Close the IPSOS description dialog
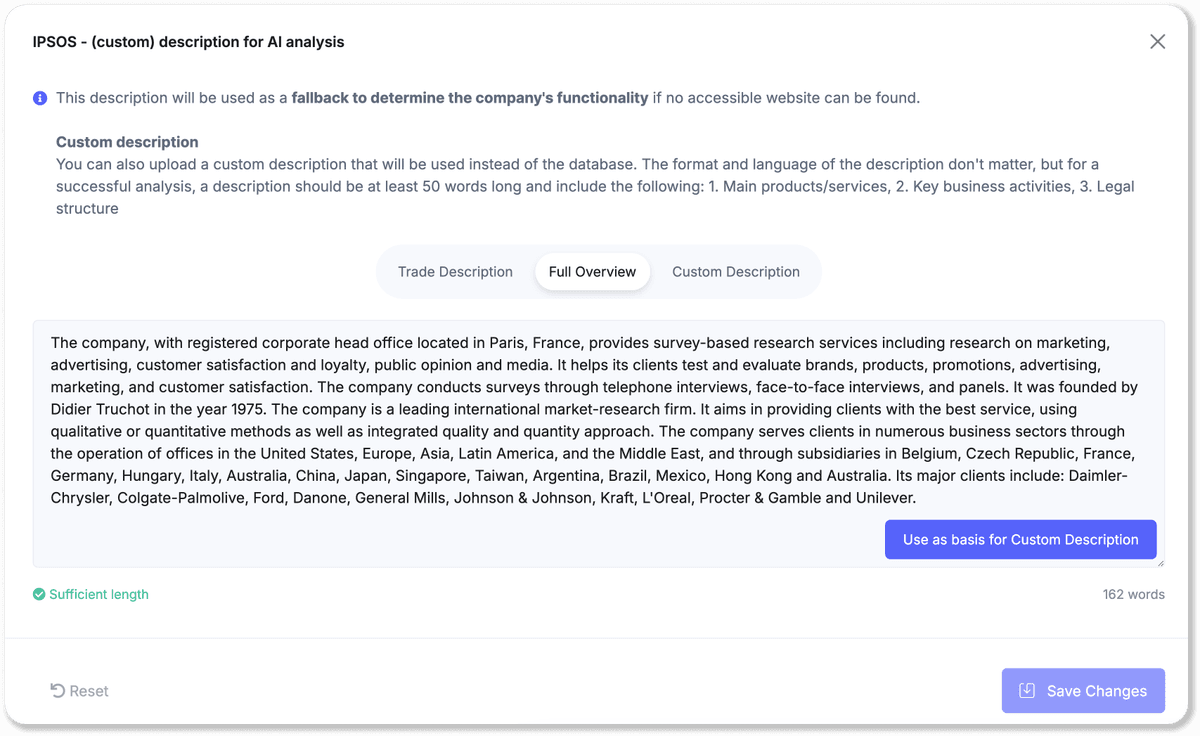Viewport: 1200px width, 736px height. point(1157,42)
